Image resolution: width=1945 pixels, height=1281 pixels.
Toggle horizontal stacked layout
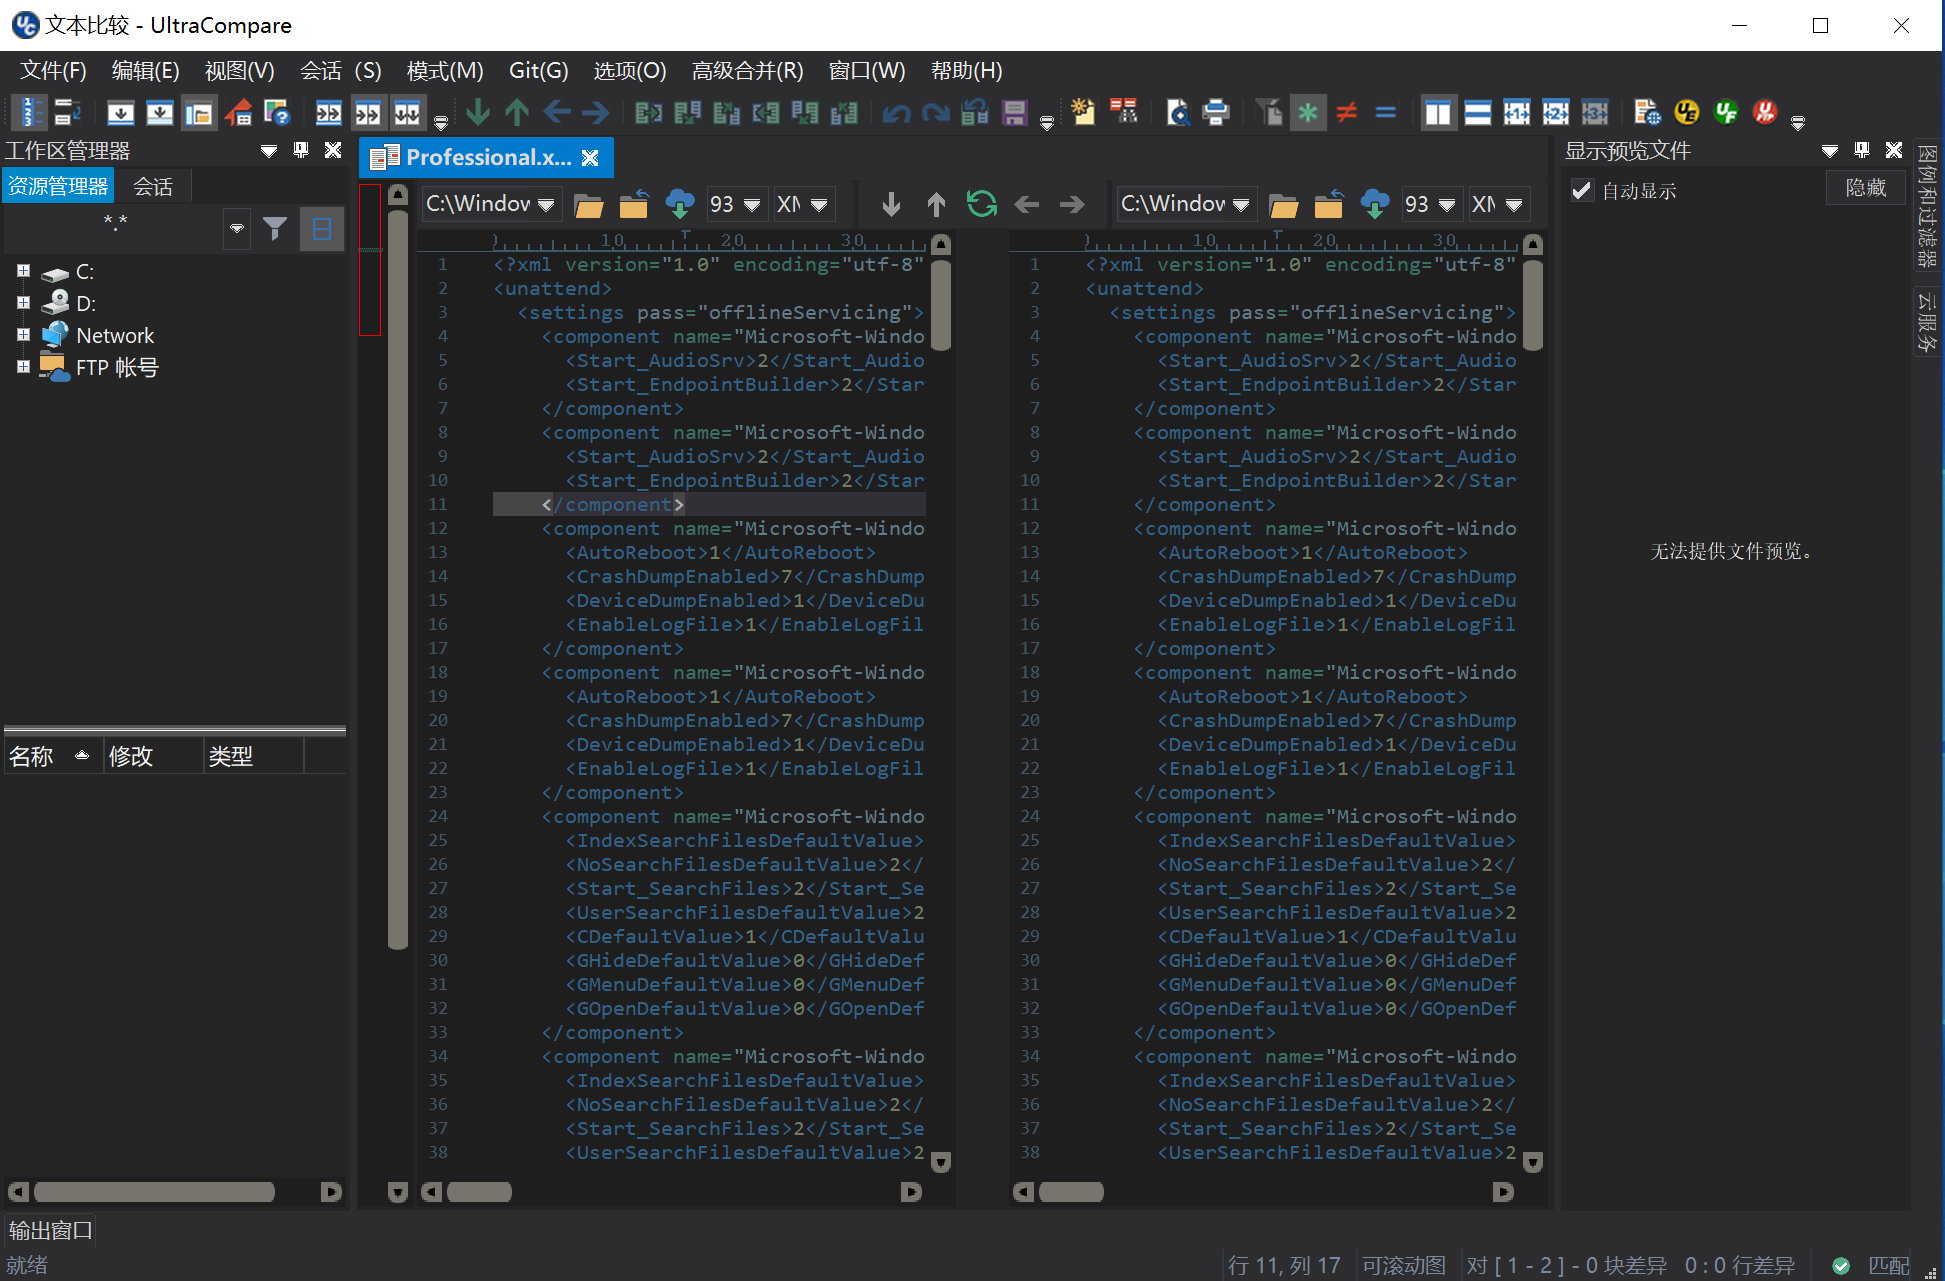point(1477,112)
